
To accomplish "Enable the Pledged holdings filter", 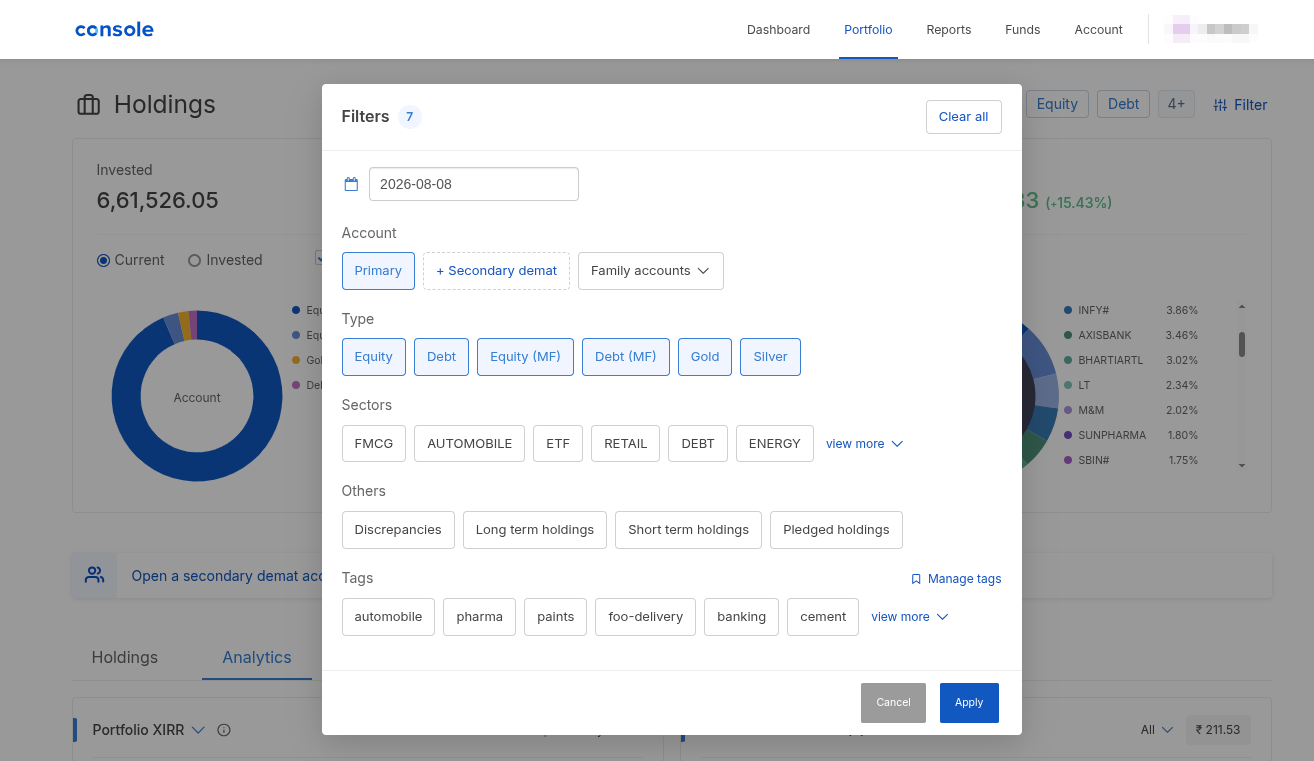I will coord(836,530).
